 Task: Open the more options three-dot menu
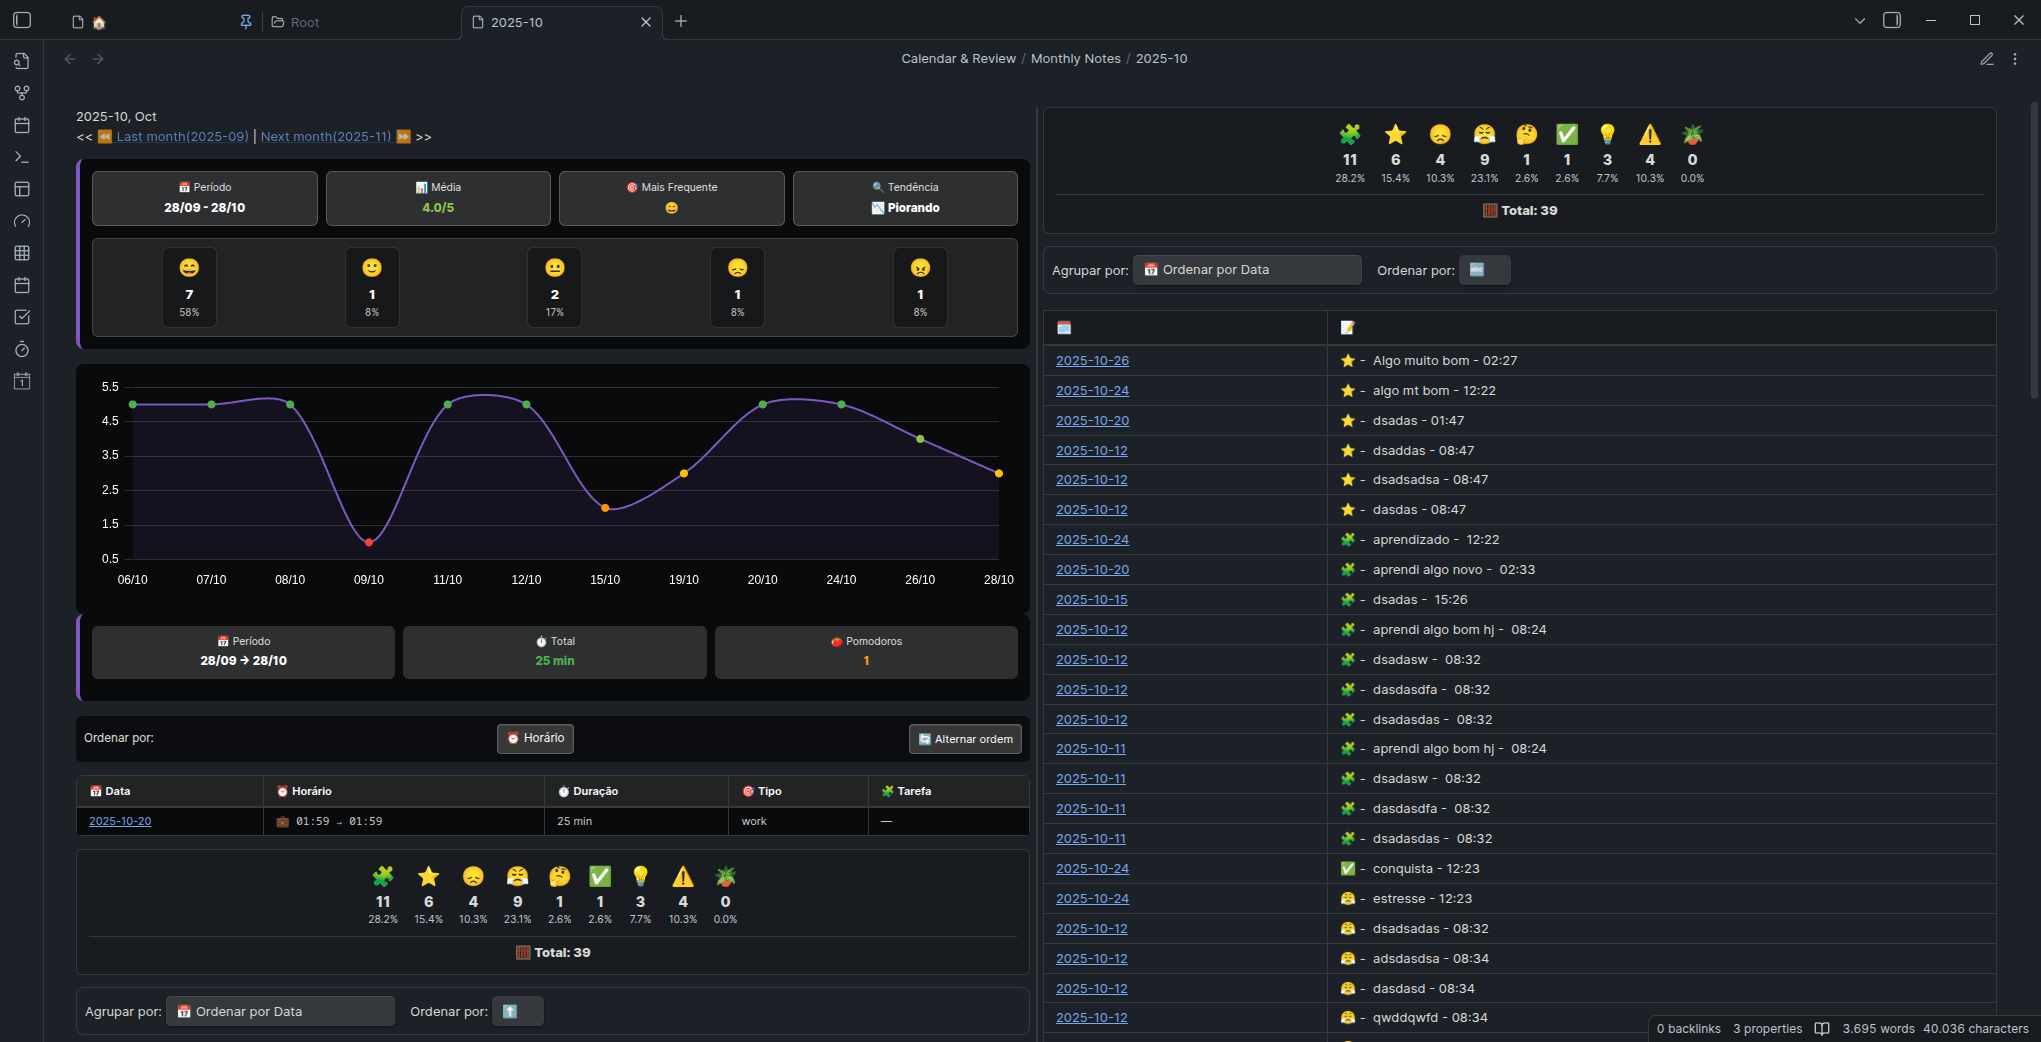[2015, 59]
